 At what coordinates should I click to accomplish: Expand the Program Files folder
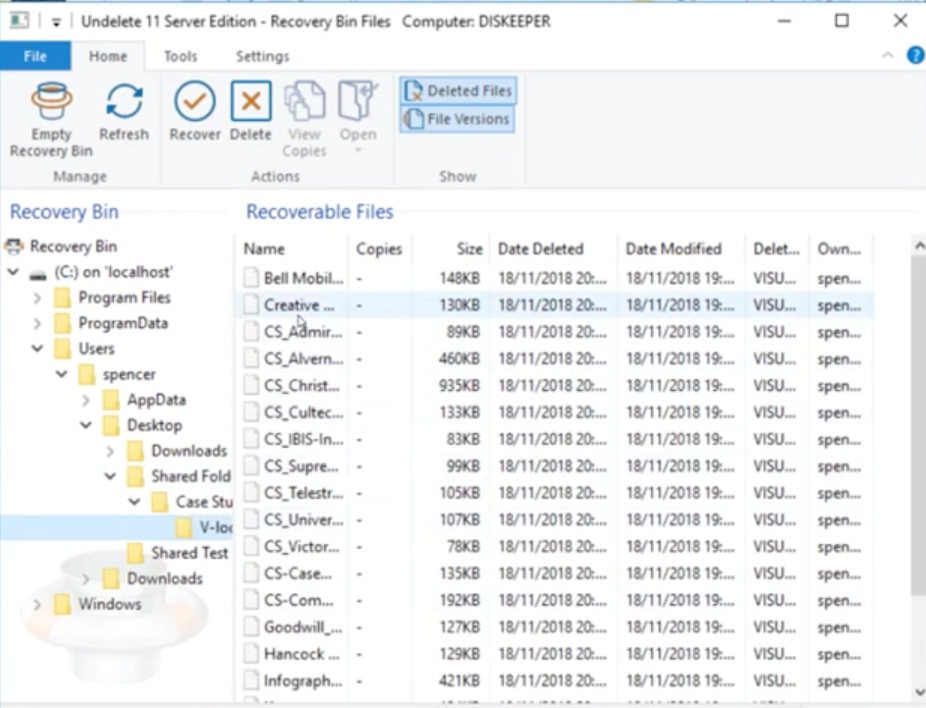pyautogui.click(x=37, y=298)
